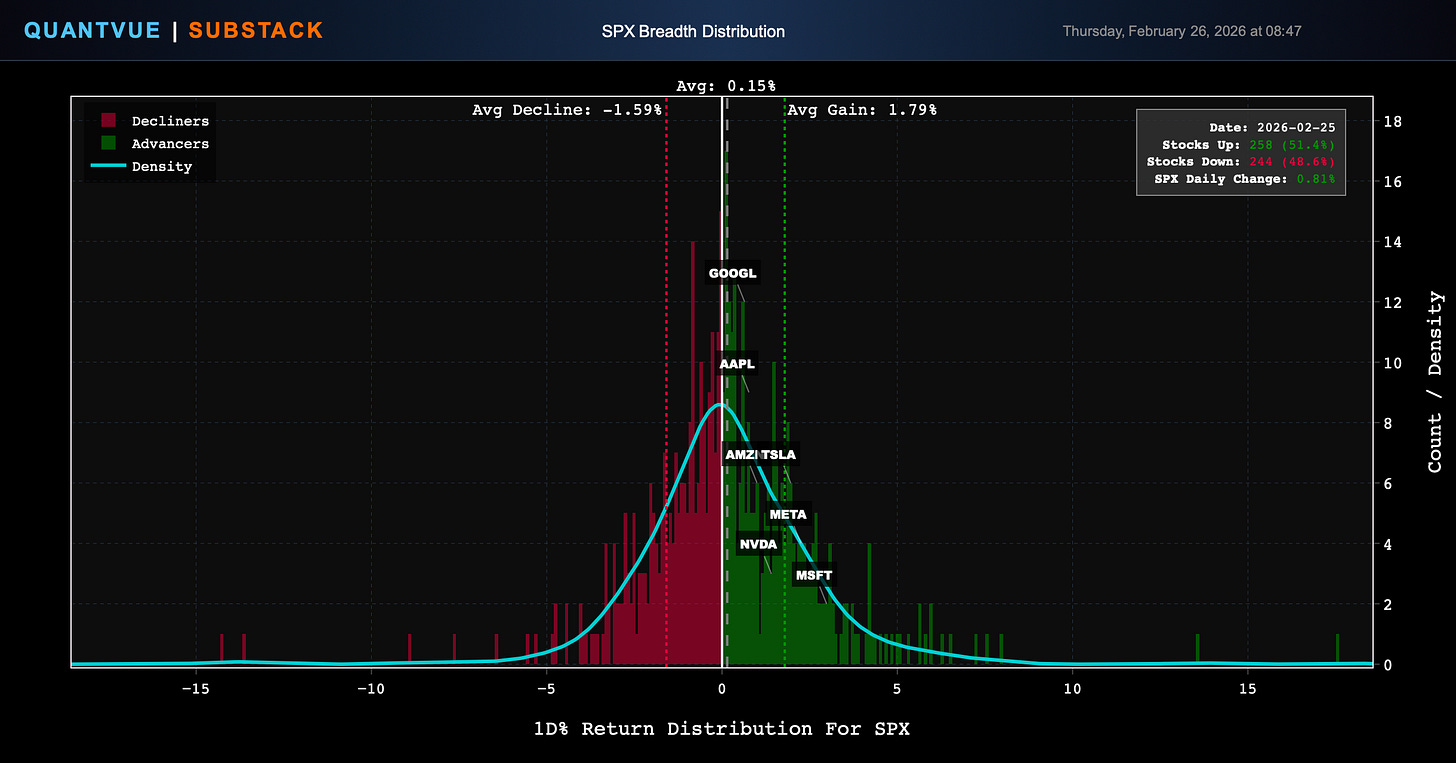Click the y-axis tick label 14
Screen dimensions: 1456x763
click(1392, 242)
